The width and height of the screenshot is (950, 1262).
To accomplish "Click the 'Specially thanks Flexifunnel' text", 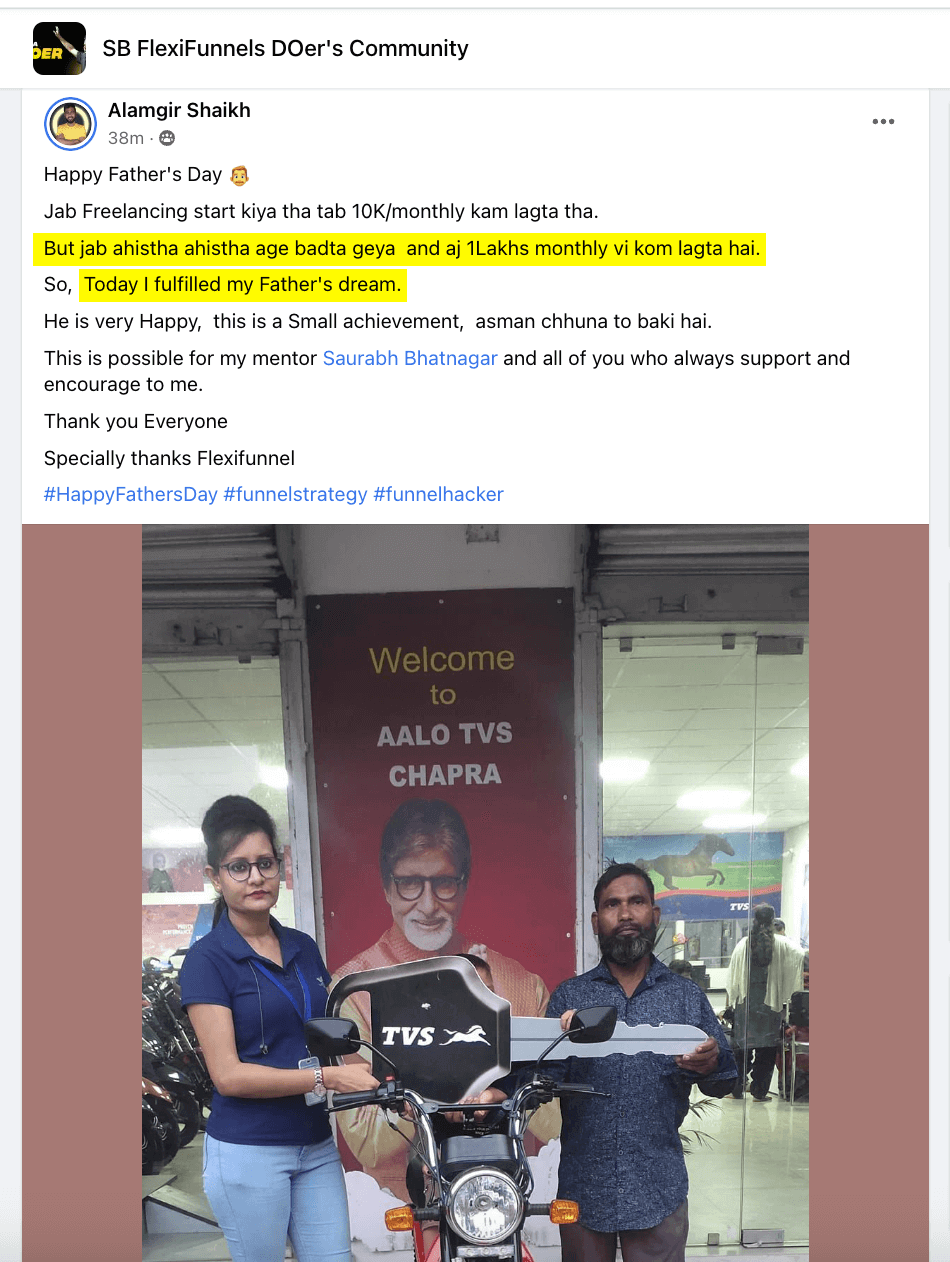I will pos(169,459).
